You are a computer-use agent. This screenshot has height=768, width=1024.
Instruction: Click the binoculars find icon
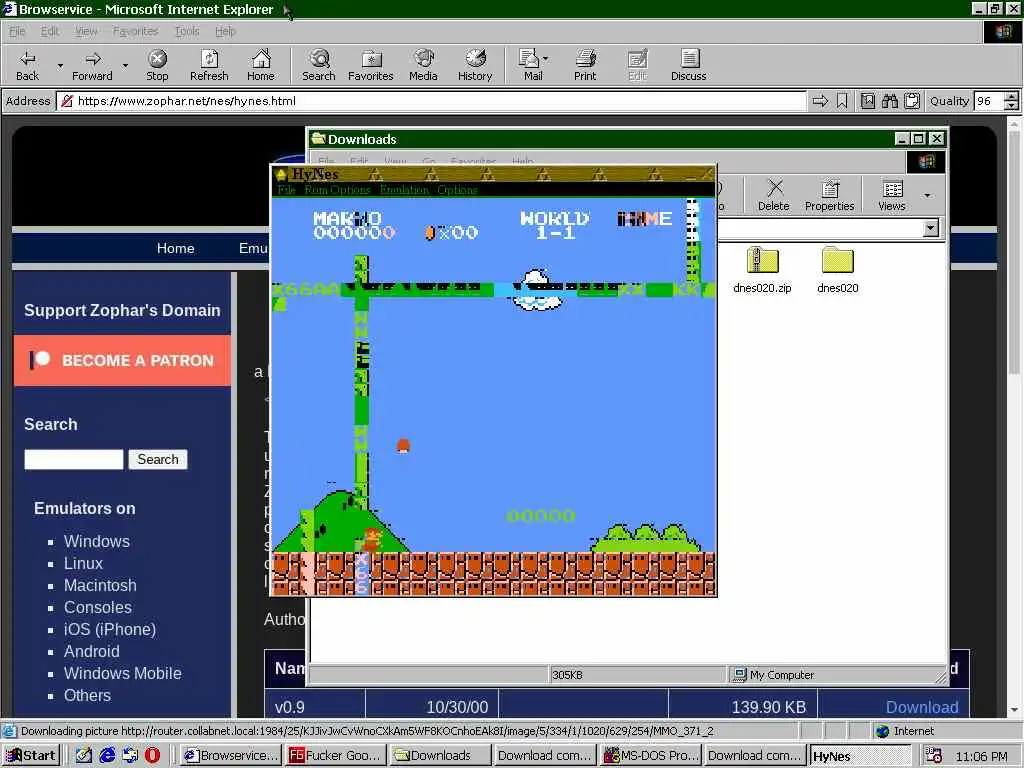pyautogui.click(x=889, y=101)
